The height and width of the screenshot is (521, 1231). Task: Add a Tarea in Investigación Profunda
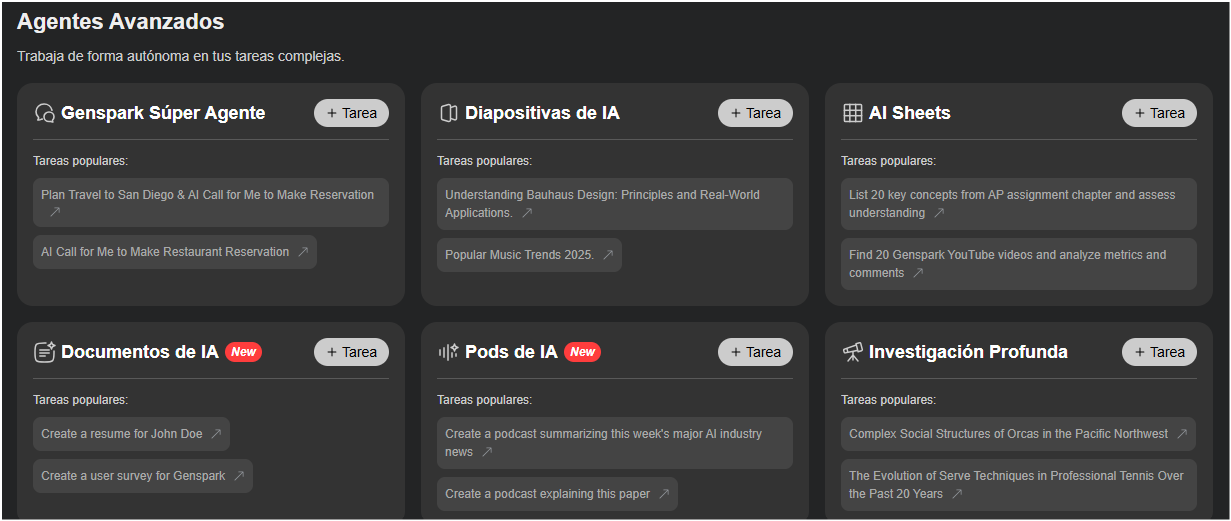point(1159,352)
